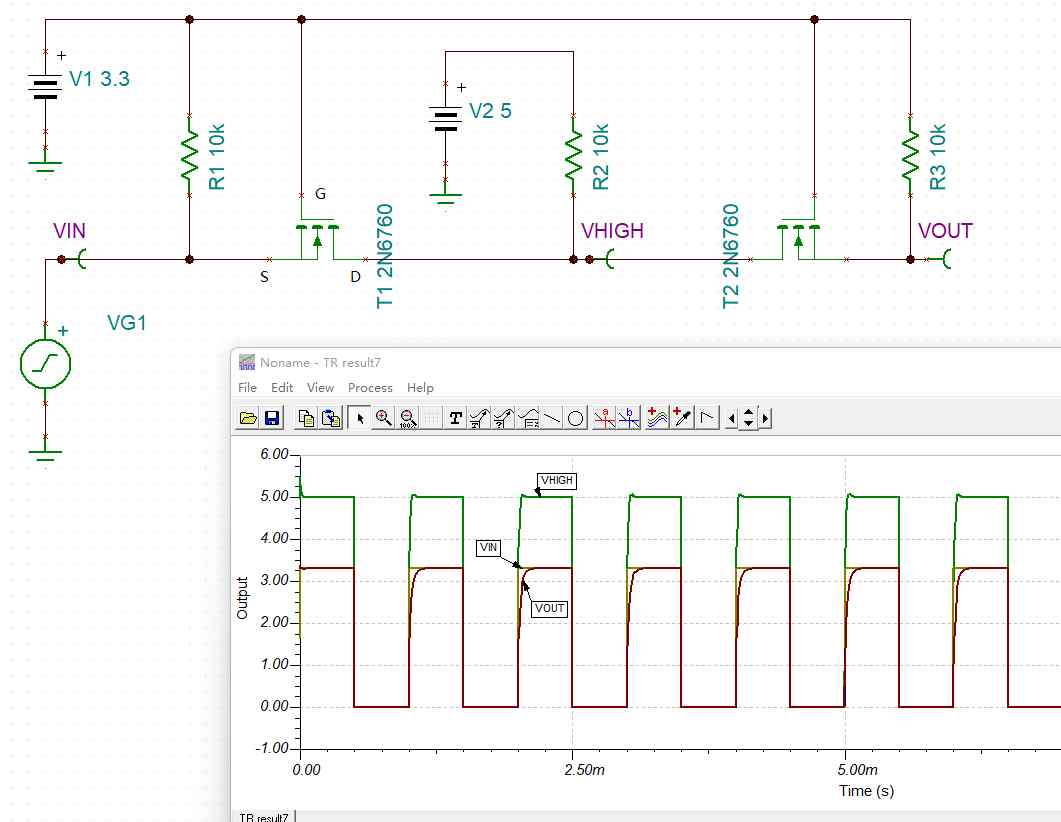Activate cursor b
This screenshot has width=1061, height=822.
pos(629,418)
